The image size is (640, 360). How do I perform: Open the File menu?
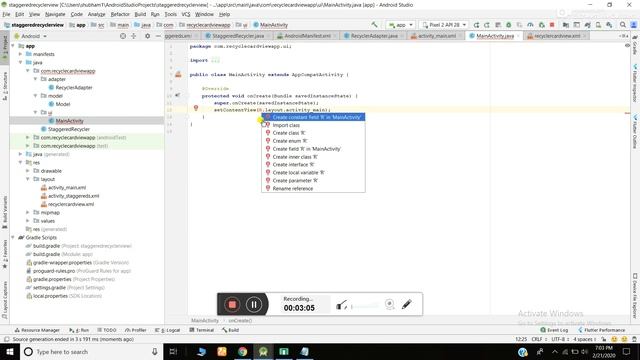pyautogui.click(x=7, y=14)
